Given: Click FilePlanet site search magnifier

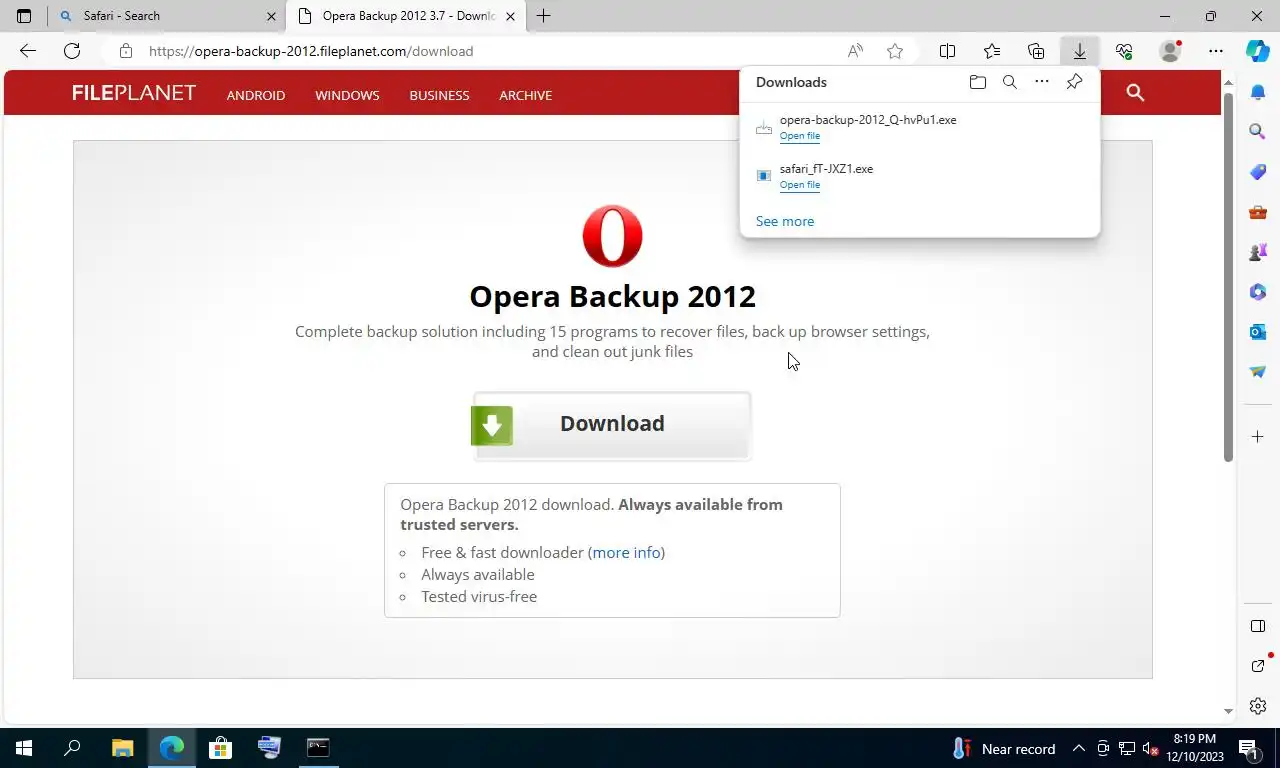Looking at the screenshot, I should tap(1135, 93).
